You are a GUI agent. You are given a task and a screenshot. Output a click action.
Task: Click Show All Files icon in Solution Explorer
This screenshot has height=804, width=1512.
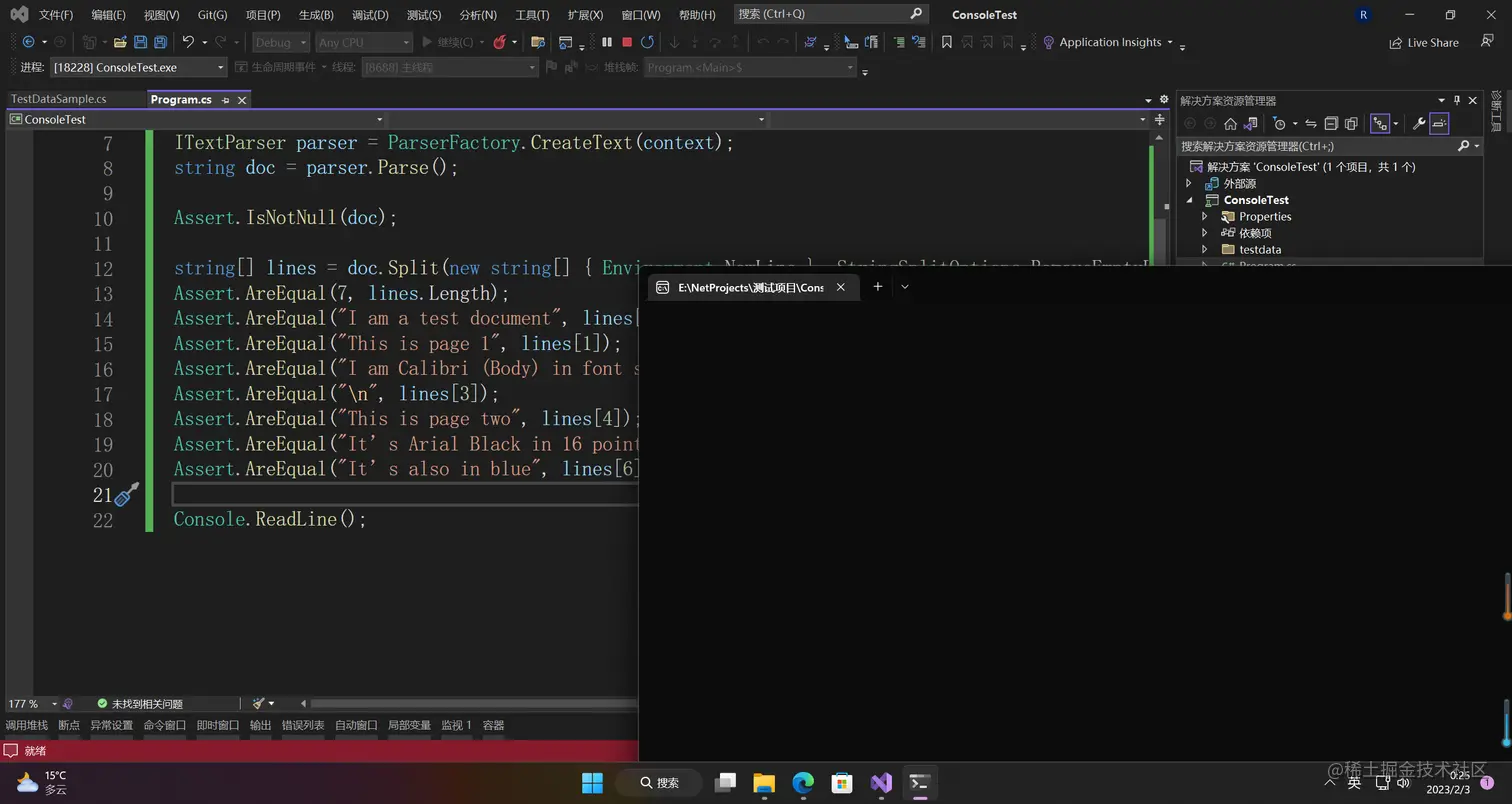click(1351, 124)
